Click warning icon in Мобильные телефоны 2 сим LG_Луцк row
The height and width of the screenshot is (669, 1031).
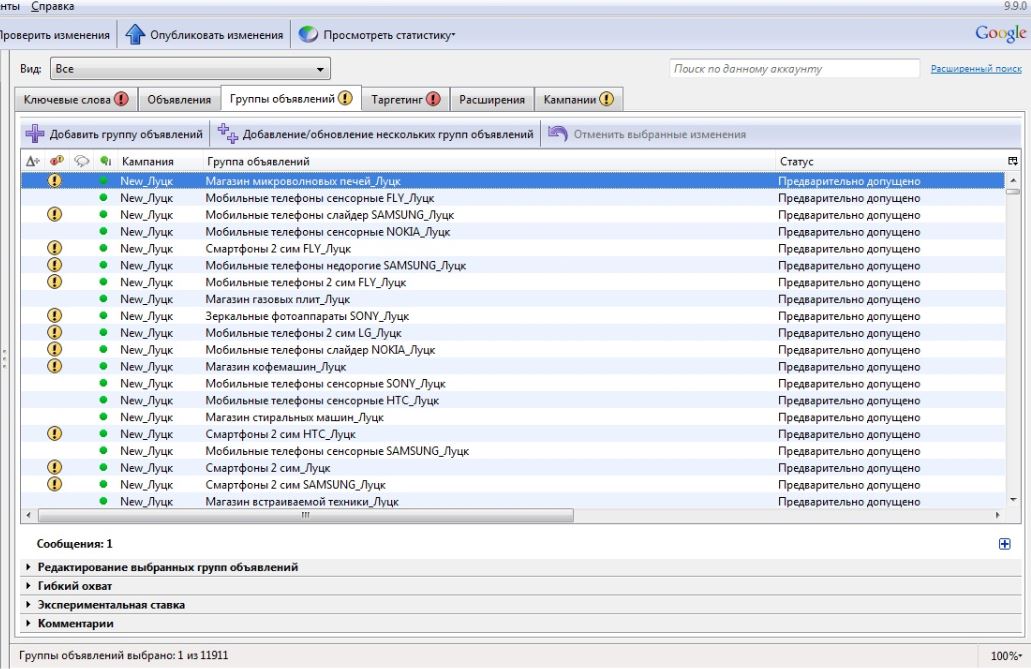[x=55, y=332]
